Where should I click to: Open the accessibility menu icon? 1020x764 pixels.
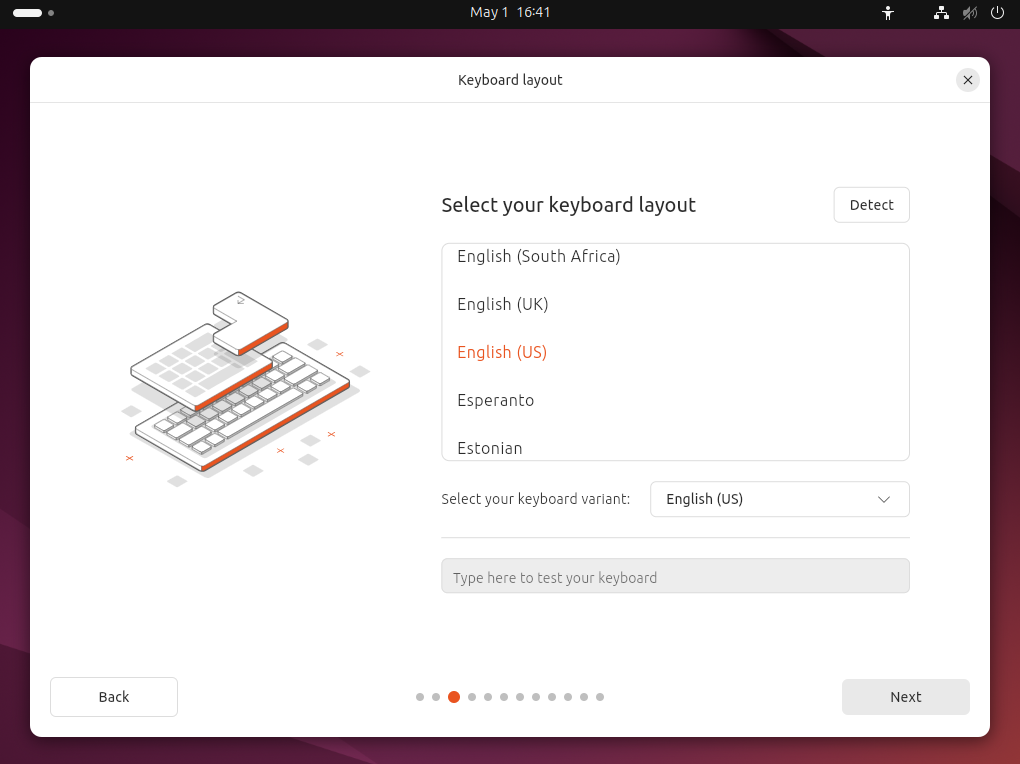point(887,13)
